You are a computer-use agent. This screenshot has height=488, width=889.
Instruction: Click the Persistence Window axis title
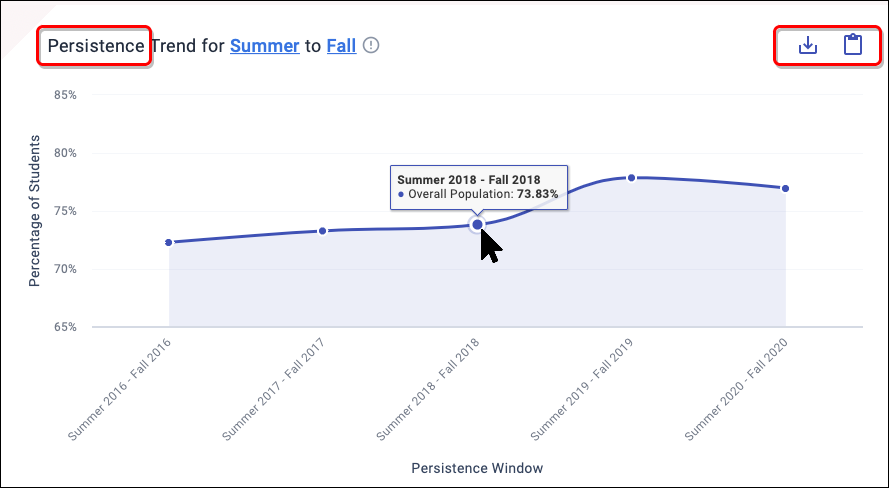[477, 467]
